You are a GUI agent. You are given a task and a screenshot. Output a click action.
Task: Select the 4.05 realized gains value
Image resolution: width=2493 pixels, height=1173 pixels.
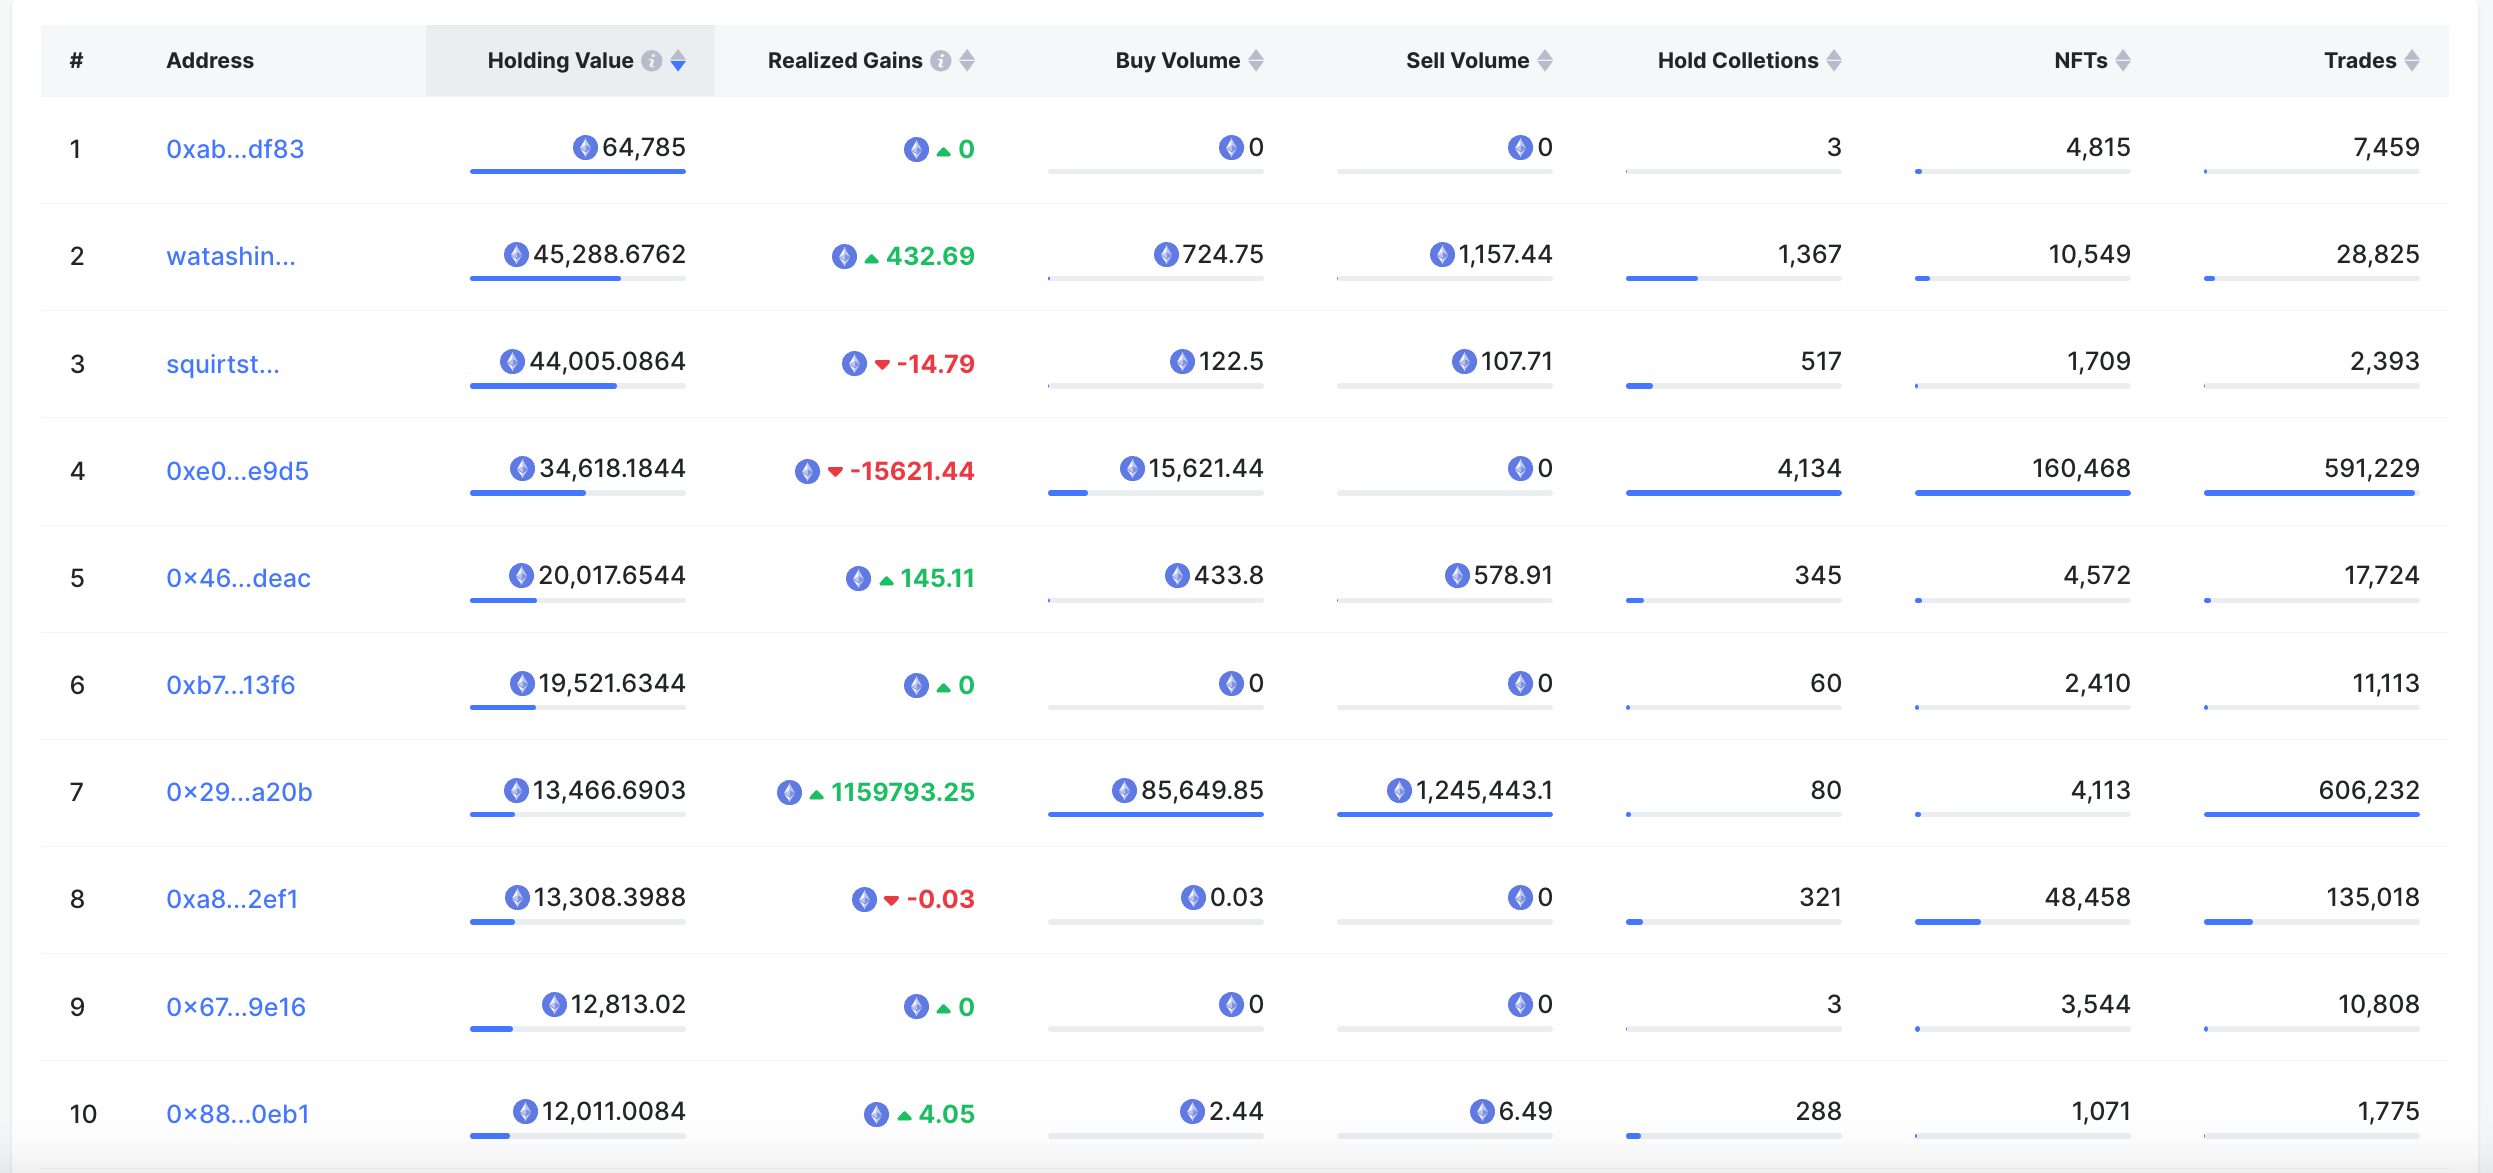click(x=946, y=1115)
